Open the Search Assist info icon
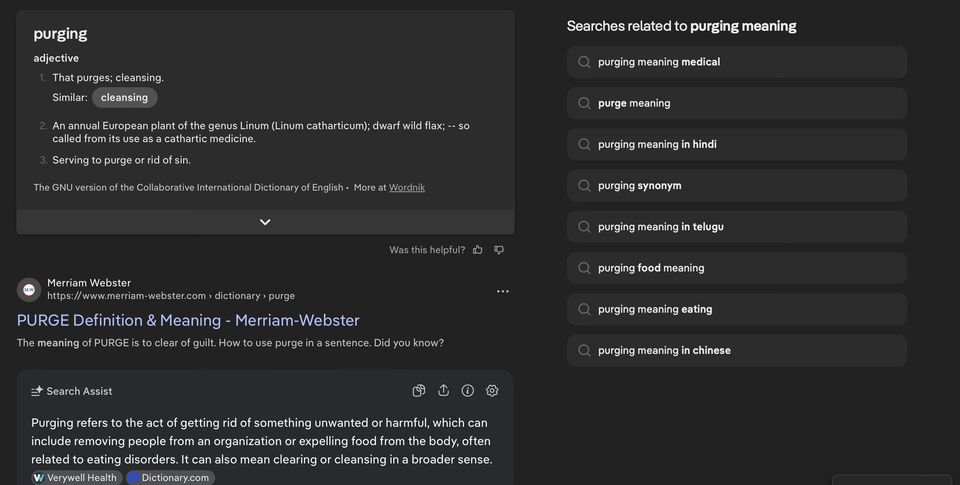The image size is (960, 485). coord(468,391)
